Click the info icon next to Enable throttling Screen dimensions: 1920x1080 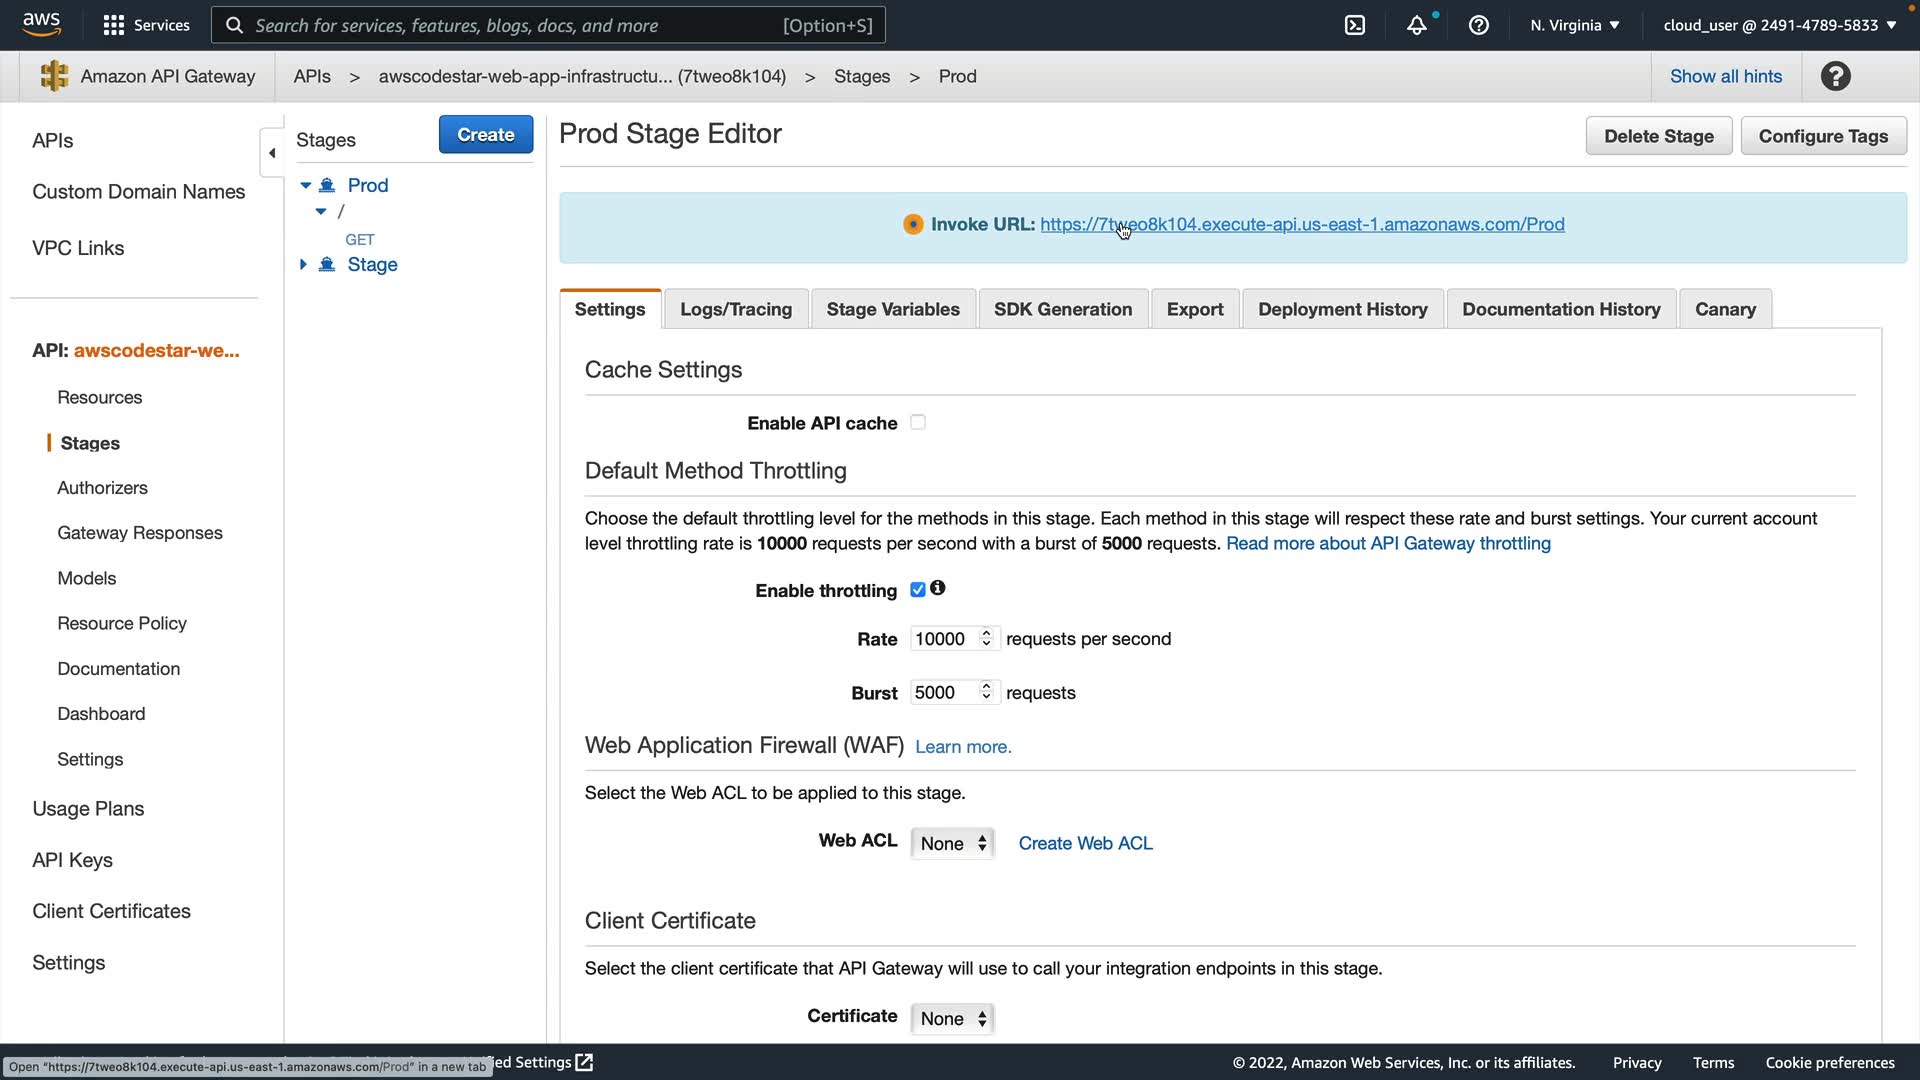pos(937,588)
